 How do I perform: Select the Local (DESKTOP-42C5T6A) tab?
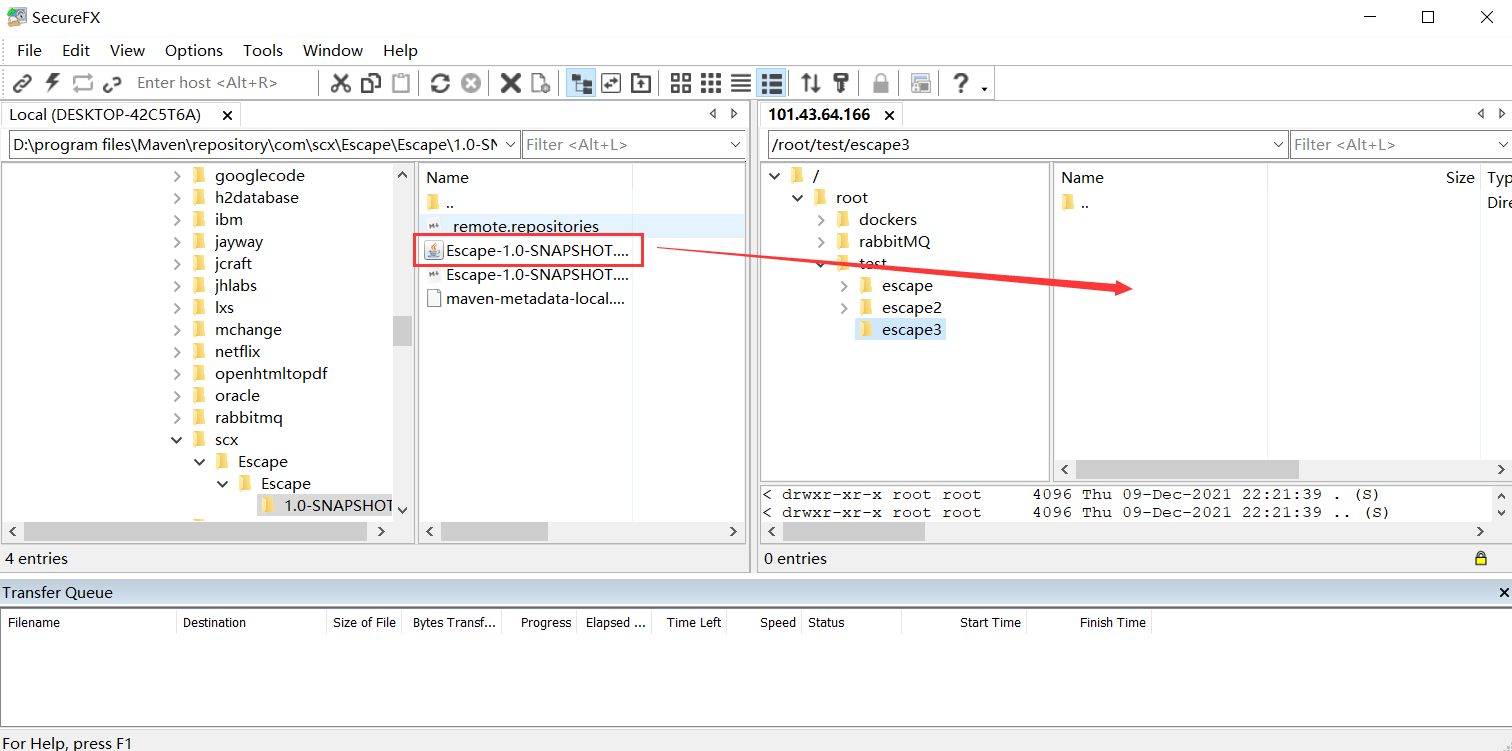(x=106, y=115)
